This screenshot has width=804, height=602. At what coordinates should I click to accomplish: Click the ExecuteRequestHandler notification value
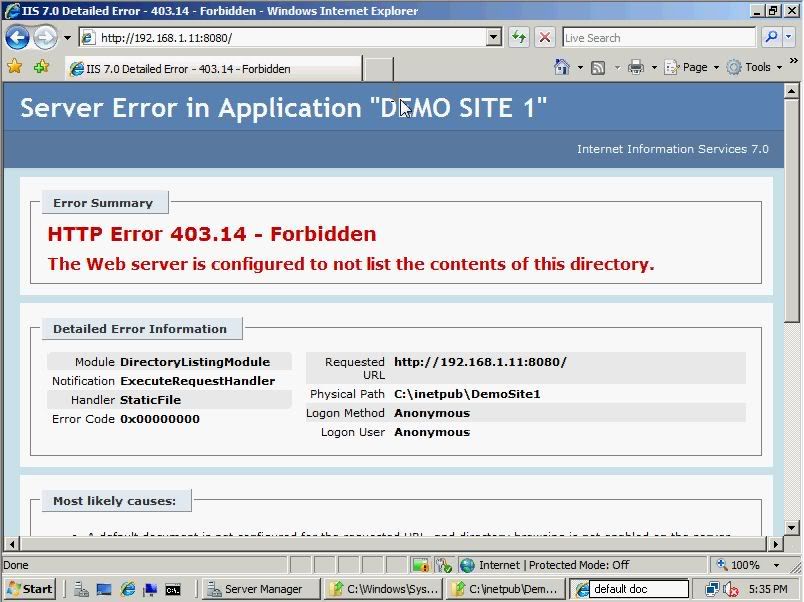tap(197, 381)
